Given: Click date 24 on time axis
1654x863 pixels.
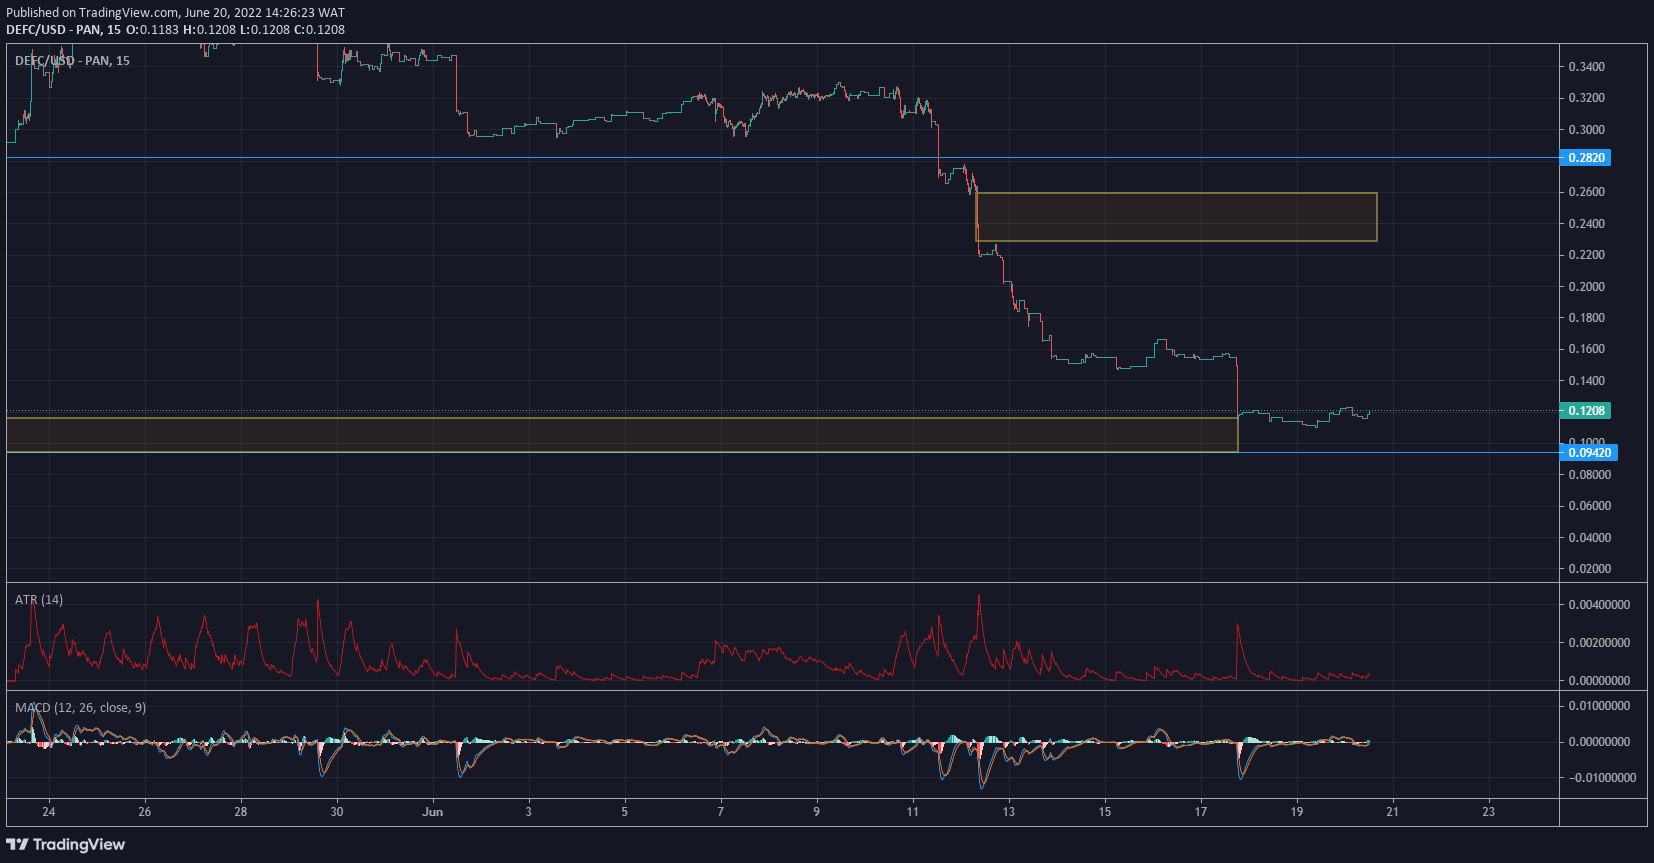Looking at the screenshot, I should (x=49, y=812).
